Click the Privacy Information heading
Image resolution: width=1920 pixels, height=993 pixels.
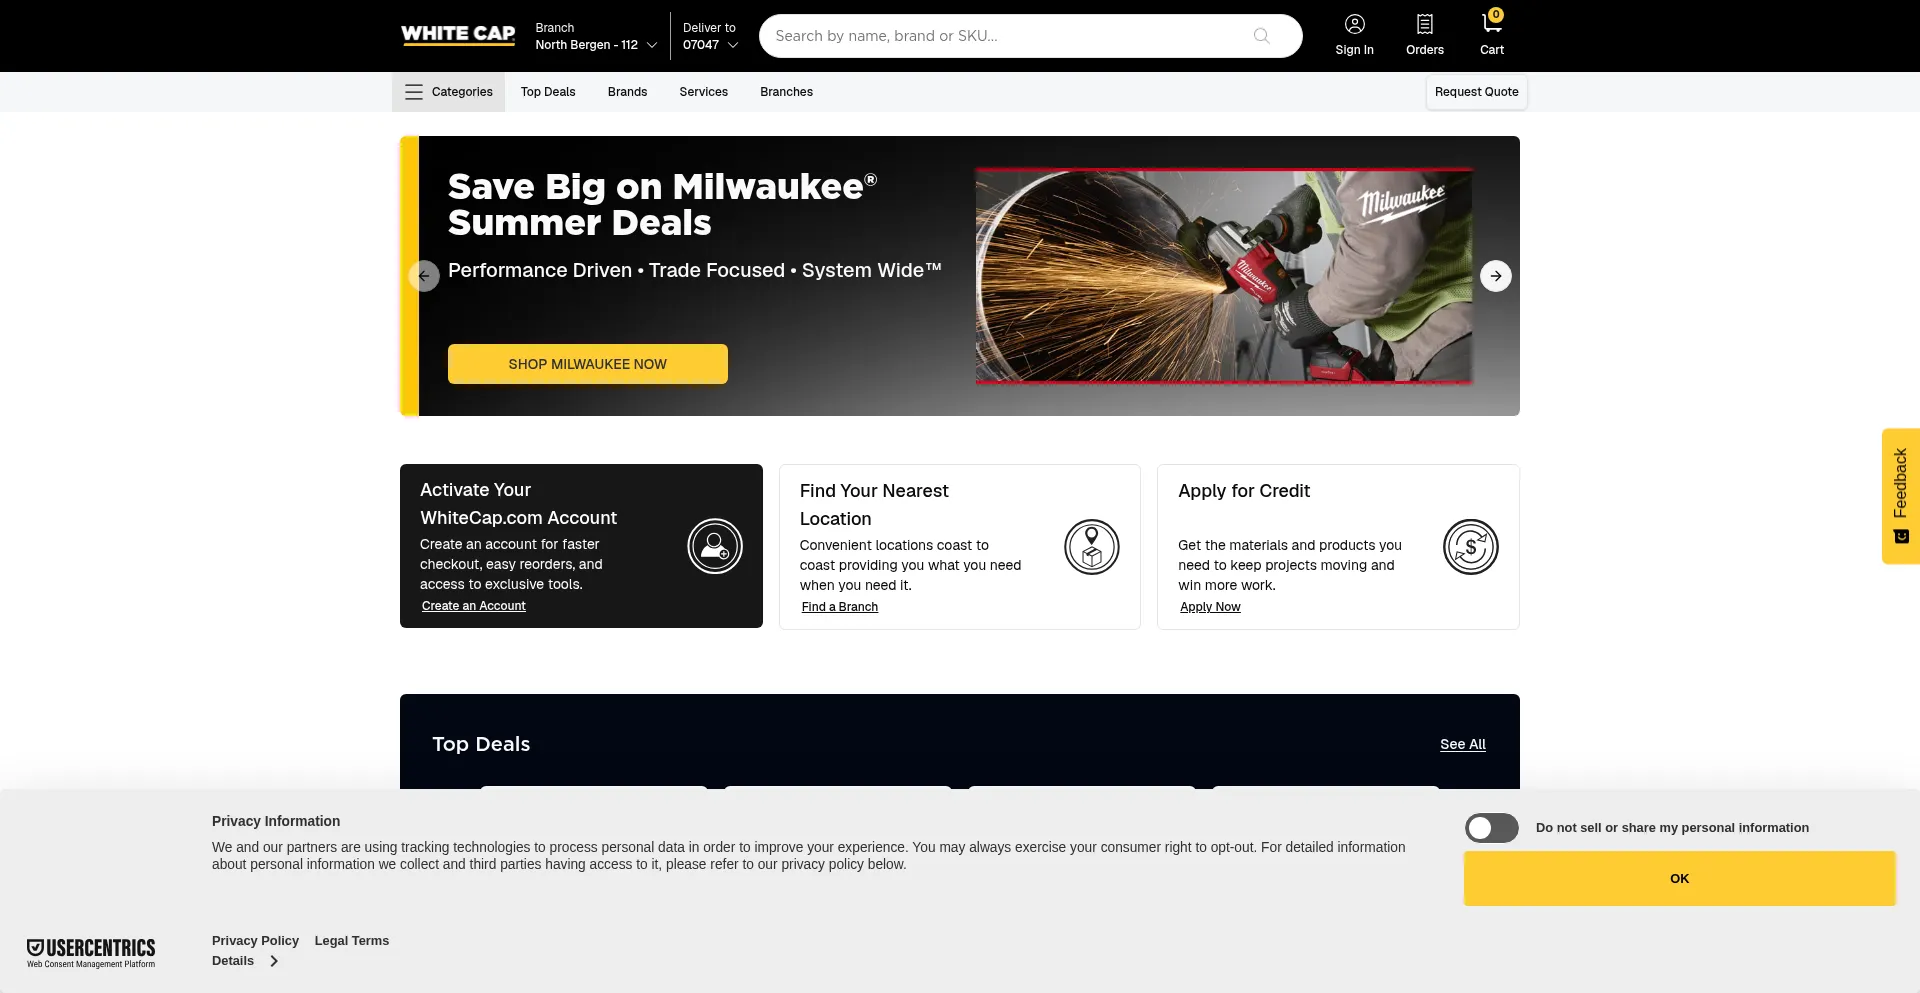[x=276, y=821]
